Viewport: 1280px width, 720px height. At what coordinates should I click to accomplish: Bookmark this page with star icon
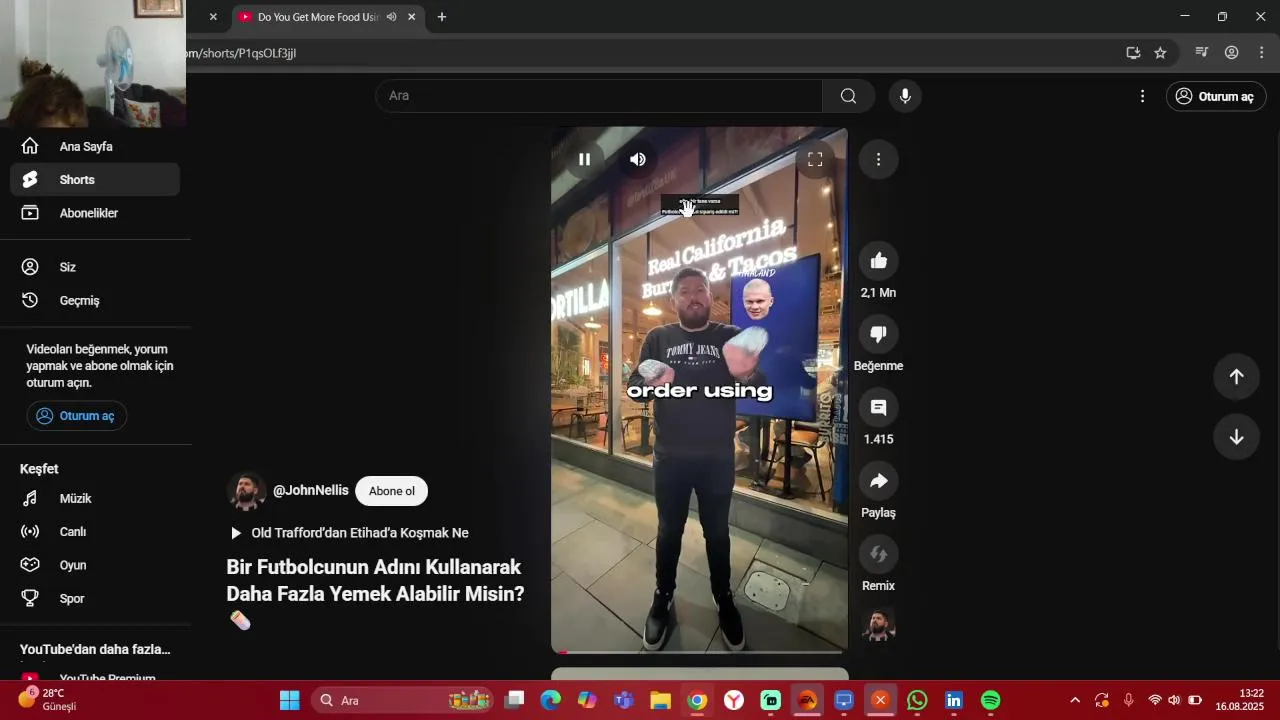coord(1160,53)
